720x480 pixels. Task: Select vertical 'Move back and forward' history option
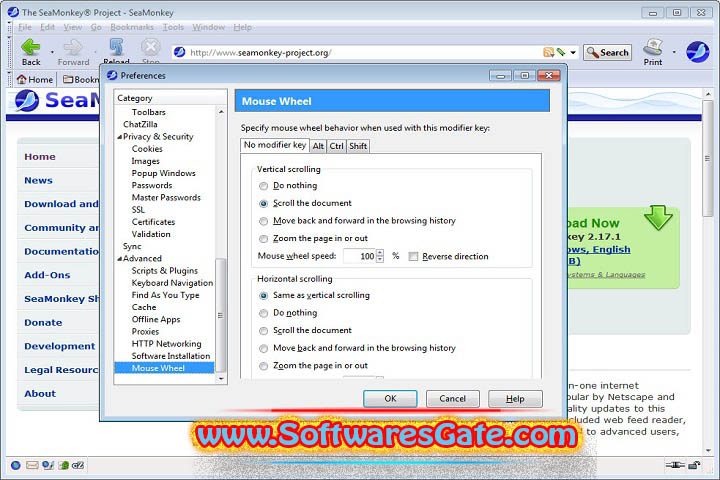(x=264, y=221)
